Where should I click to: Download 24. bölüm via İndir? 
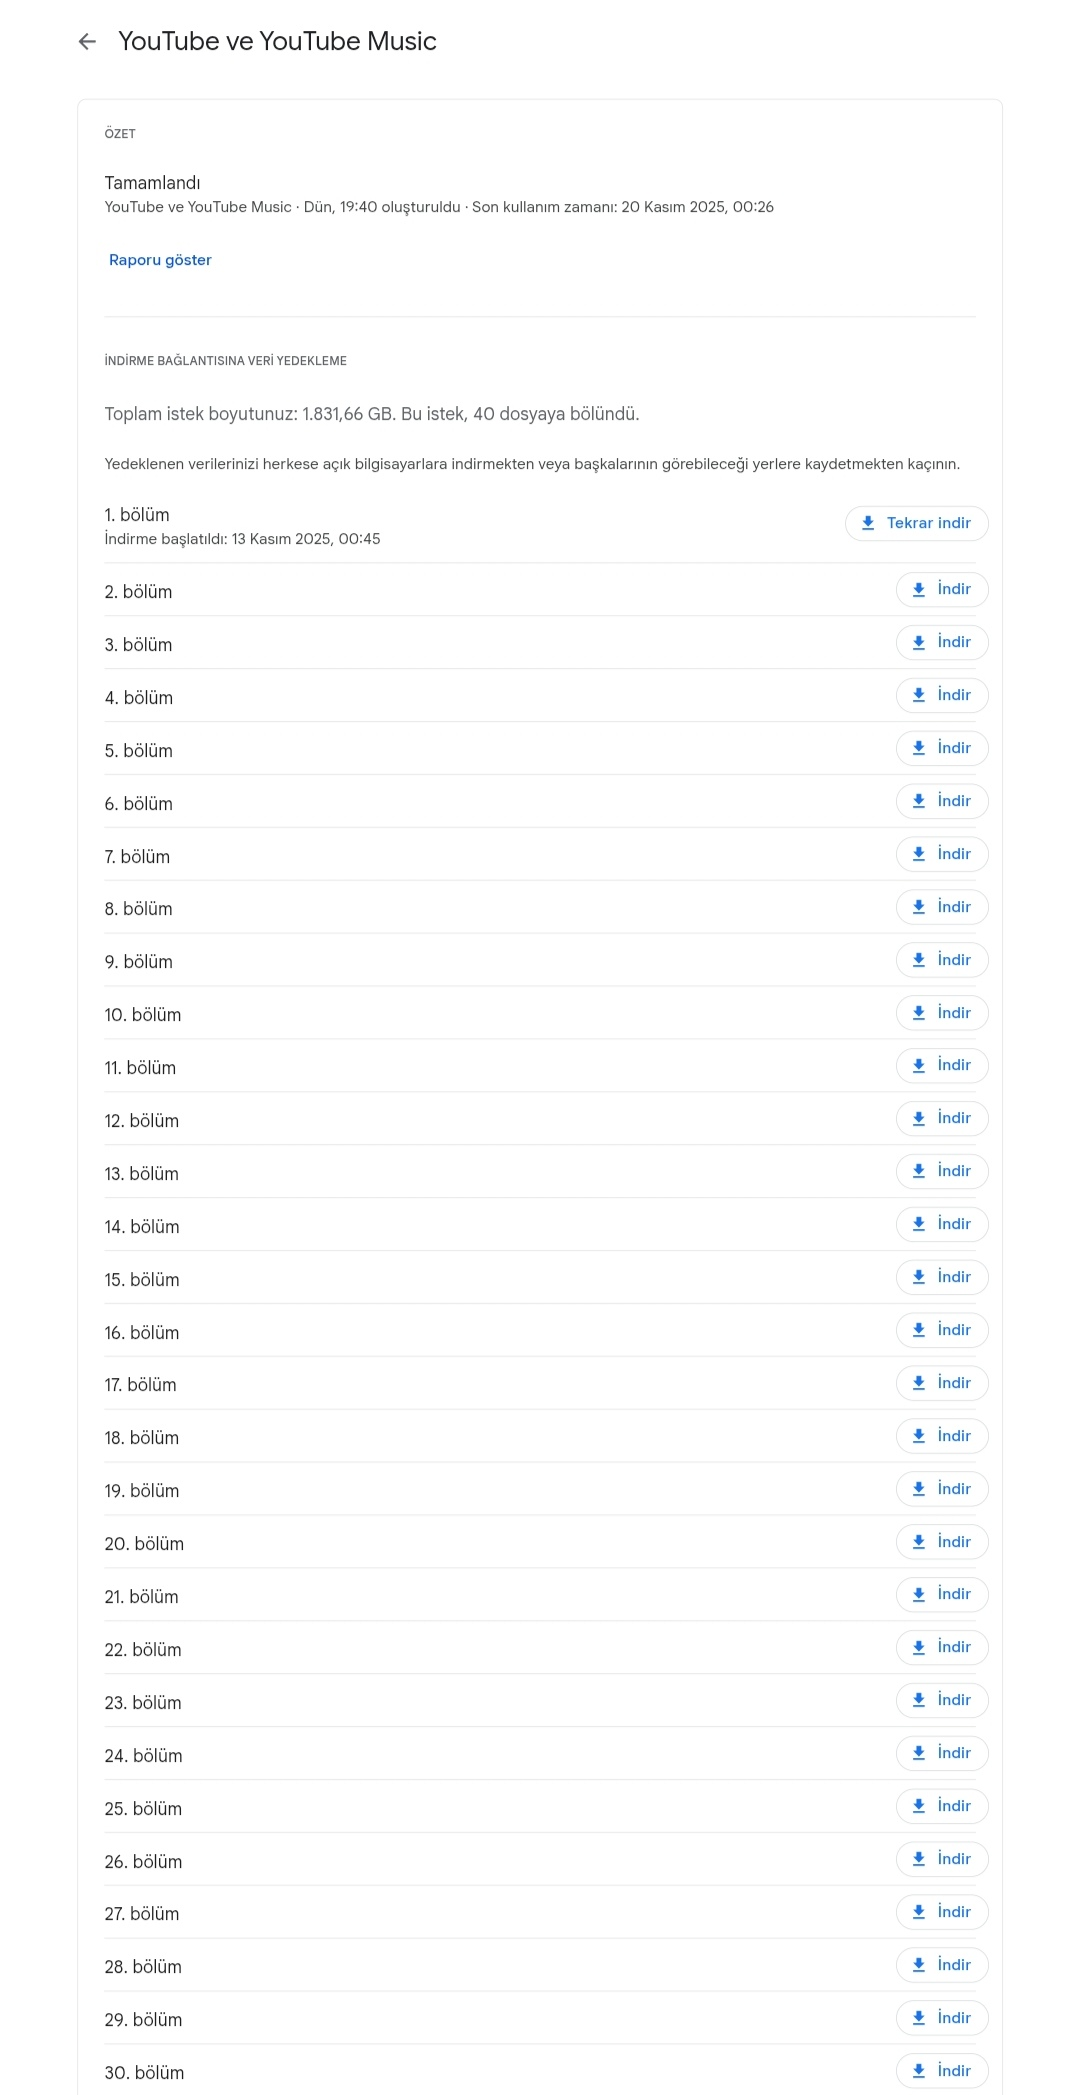[x=942, y=1753]
